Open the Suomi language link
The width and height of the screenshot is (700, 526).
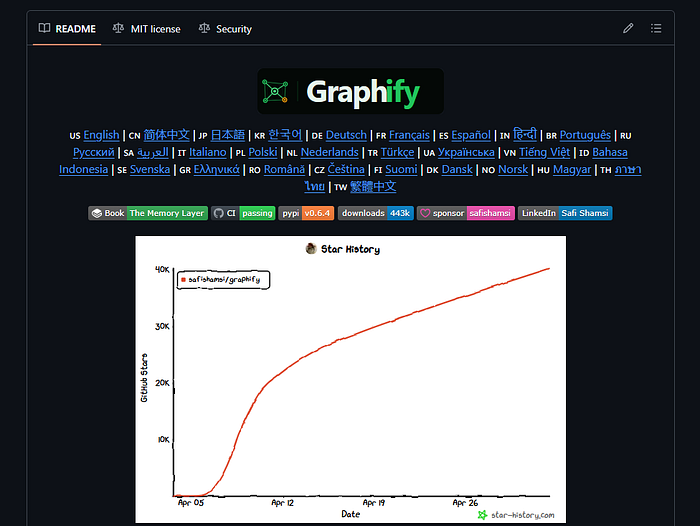401,170
